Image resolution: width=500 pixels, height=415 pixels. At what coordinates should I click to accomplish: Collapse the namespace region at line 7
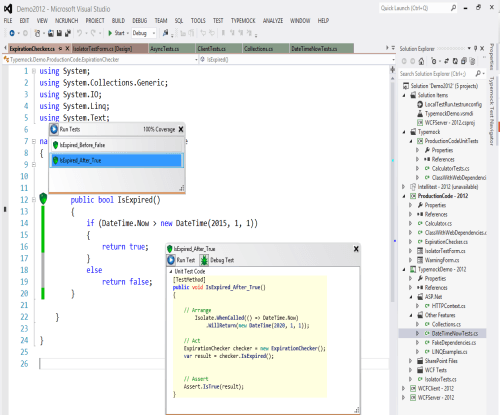click(x=34, y=141)
